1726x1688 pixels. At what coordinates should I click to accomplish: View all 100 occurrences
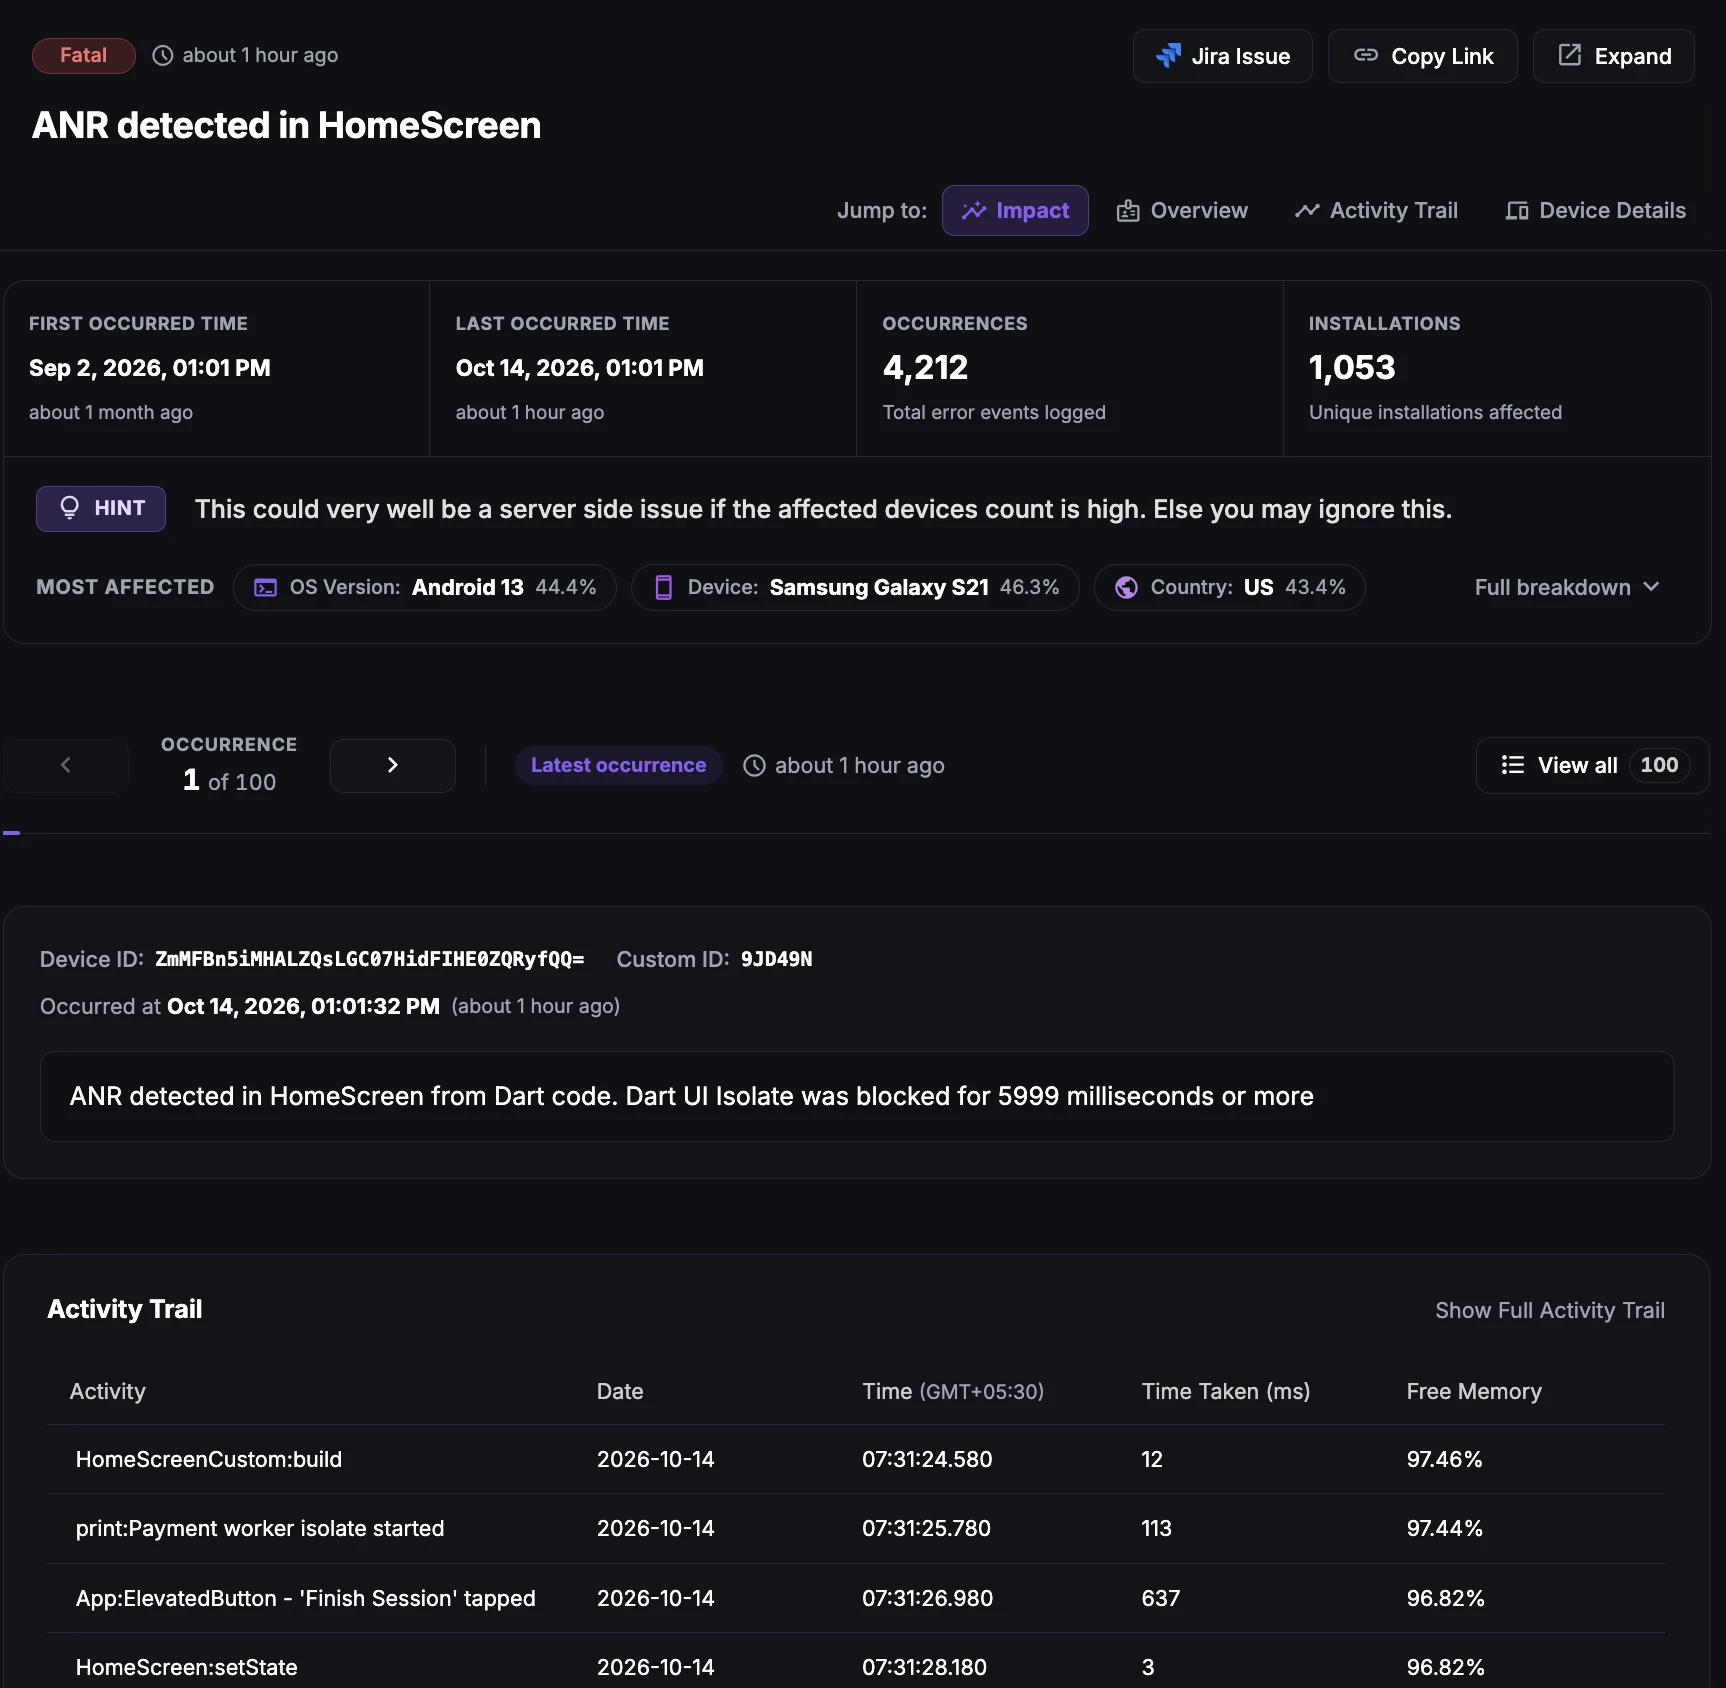pyautogui.click(x=1592, y=765)
